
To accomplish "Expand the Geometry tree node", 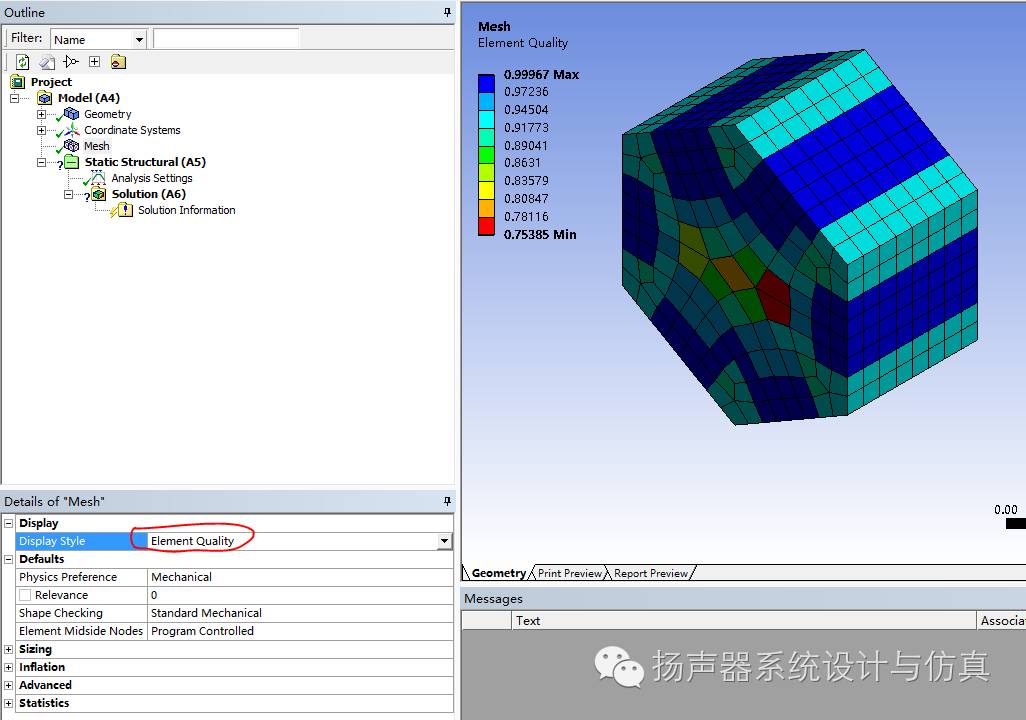I will (x=41, y=114).
